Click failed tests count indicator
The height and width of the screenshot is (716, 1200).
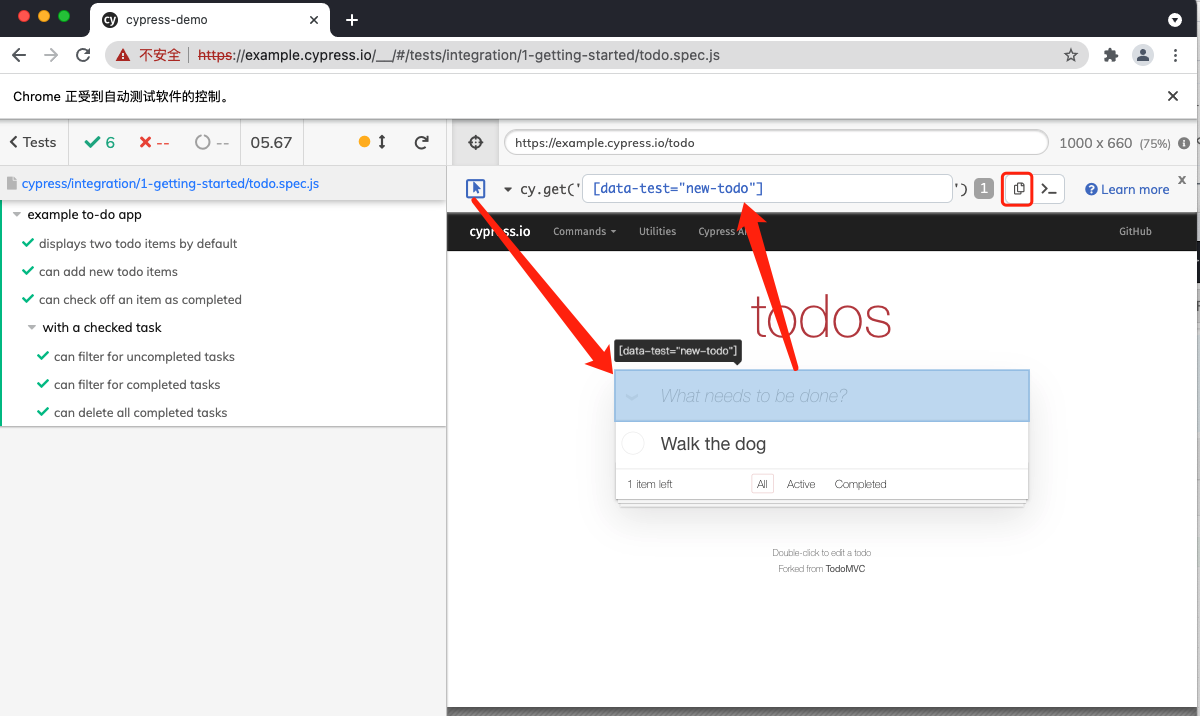point(154,143)
